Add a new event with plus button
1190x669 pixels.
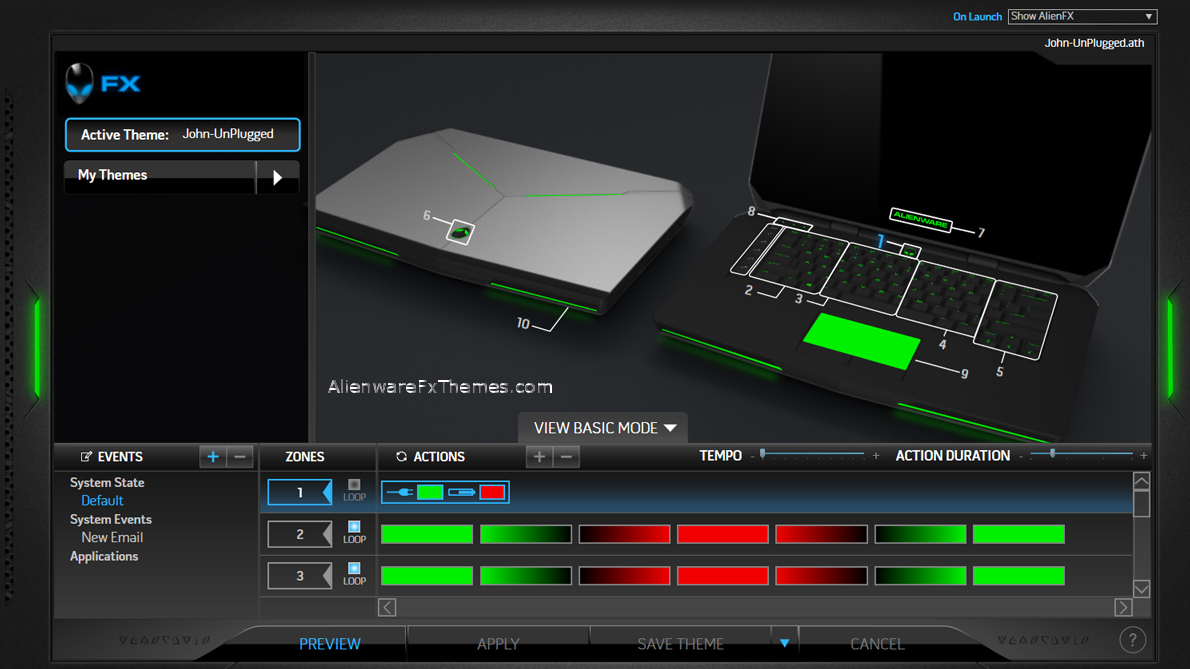click(212, 457)
